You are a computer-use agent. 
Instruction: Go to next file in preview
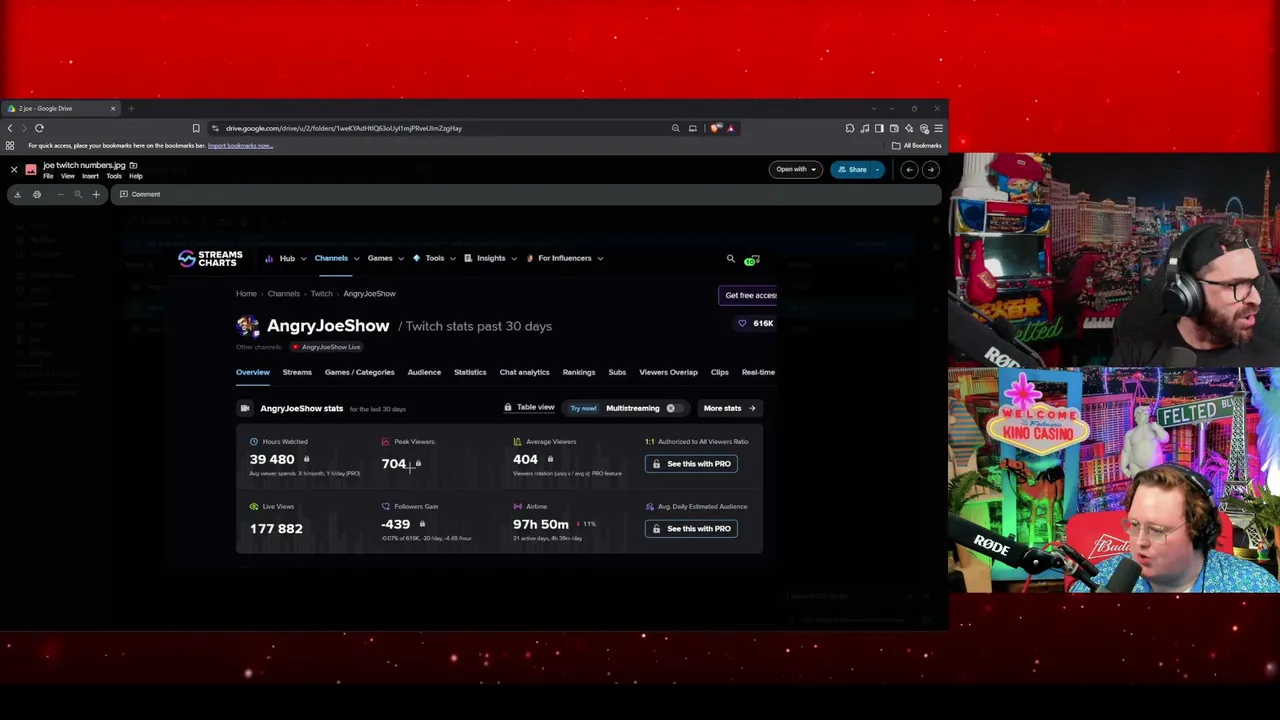pos(930,170)
